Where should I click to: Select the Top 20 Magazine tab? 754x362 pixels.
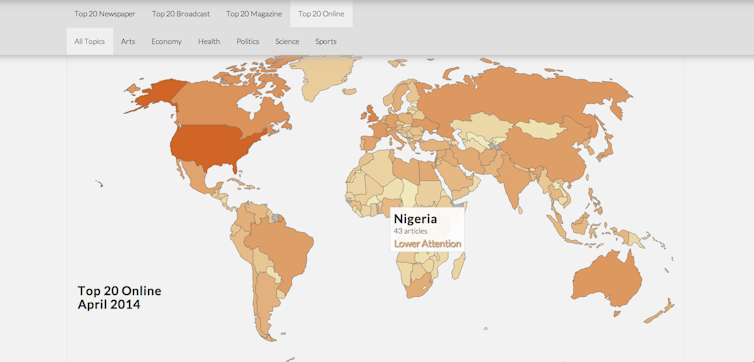coord(254,14)
